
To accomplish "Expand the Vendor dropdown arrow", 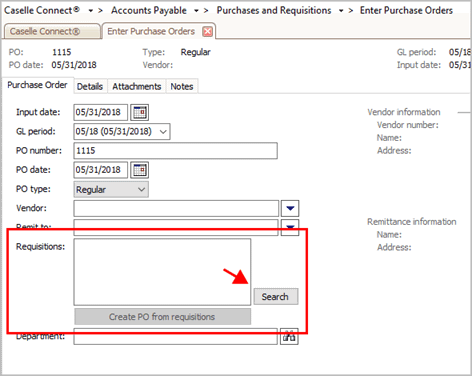I will pos(290,209).
